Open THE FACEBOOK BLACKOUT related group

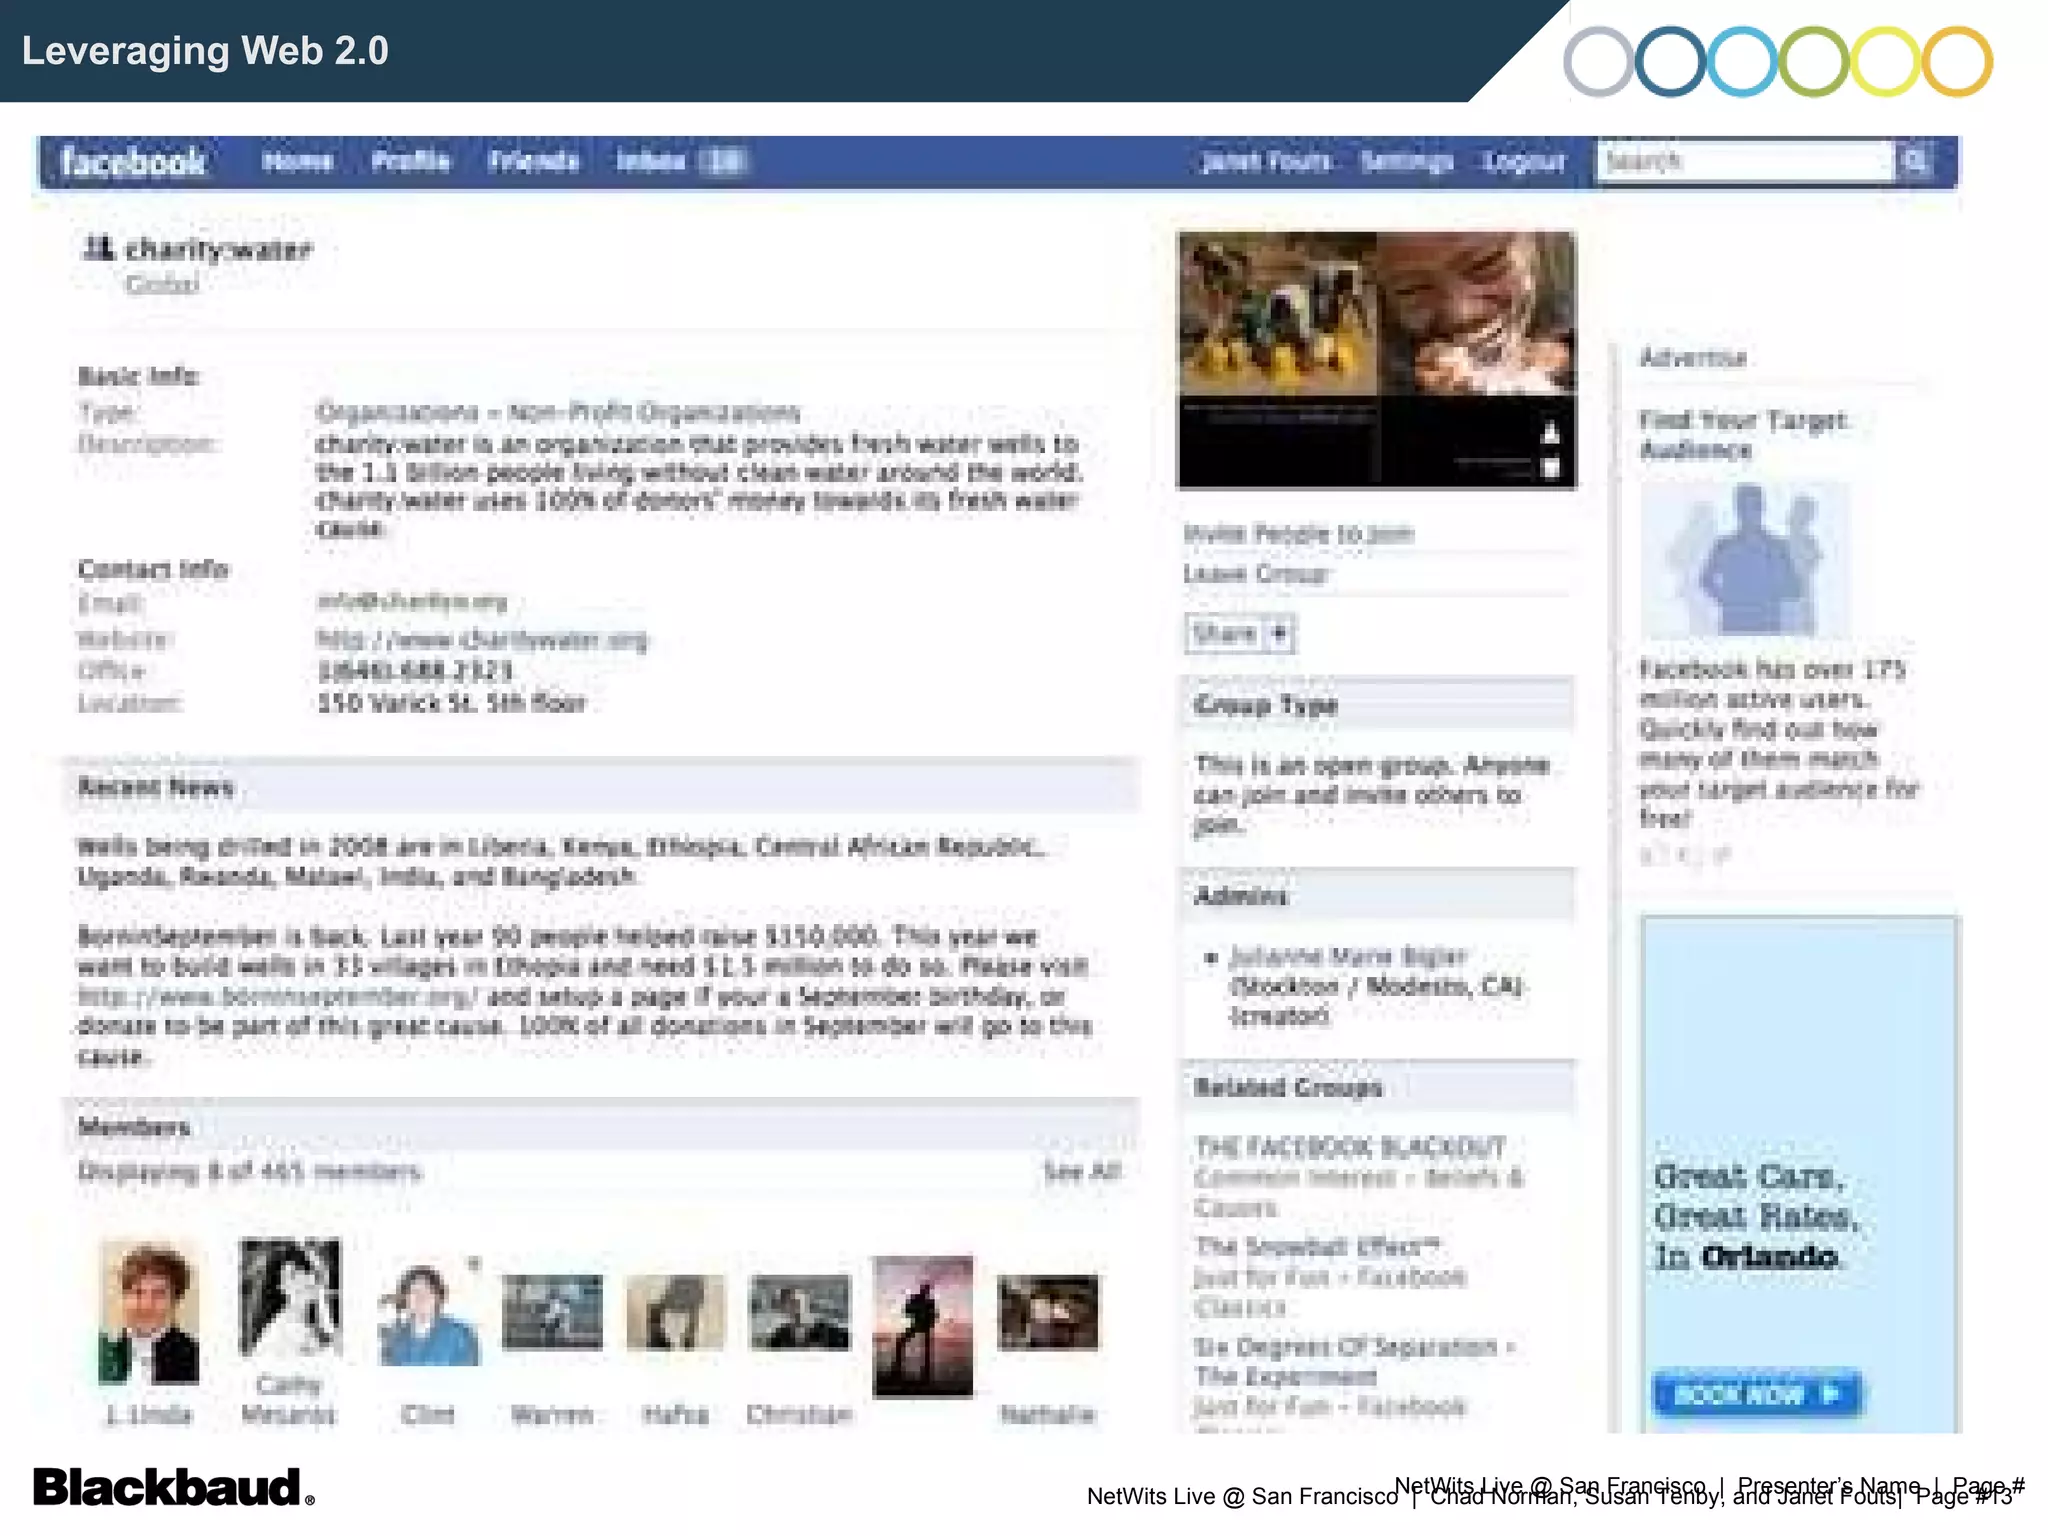1350,1147
